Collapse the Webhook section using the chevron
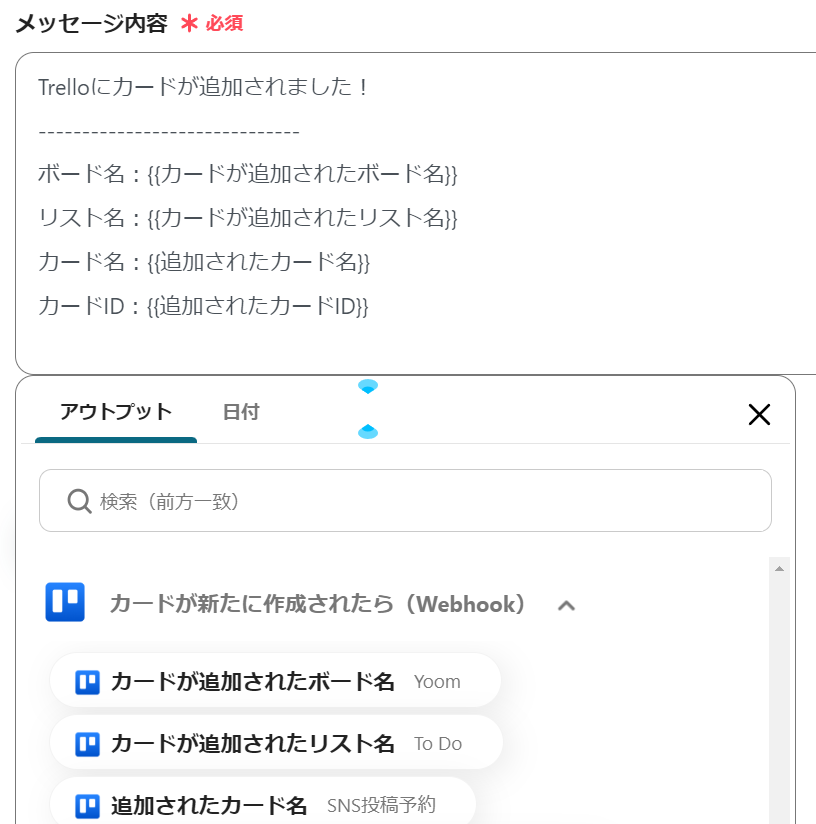 tap(566, 605)
